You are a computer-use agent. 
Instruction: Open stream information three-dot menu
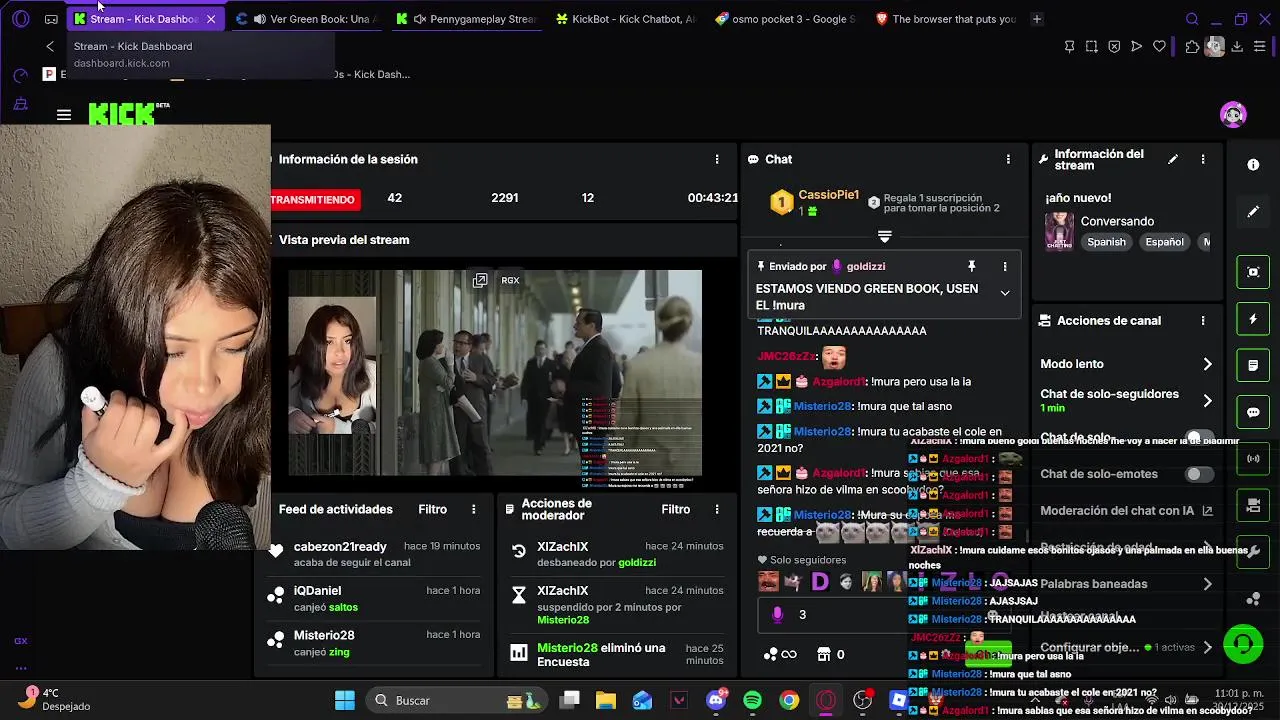tap(1203, 159)
